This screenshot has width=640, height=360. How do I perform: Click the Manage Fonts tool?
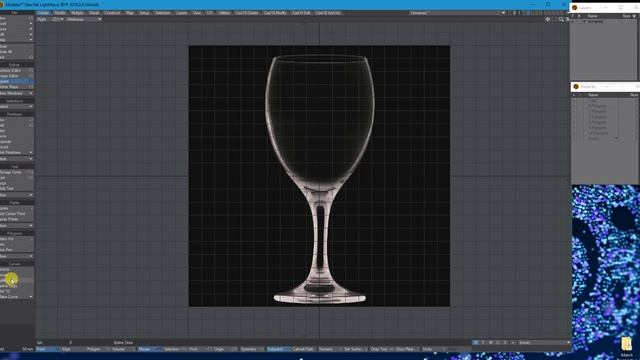tap(16, 172)
